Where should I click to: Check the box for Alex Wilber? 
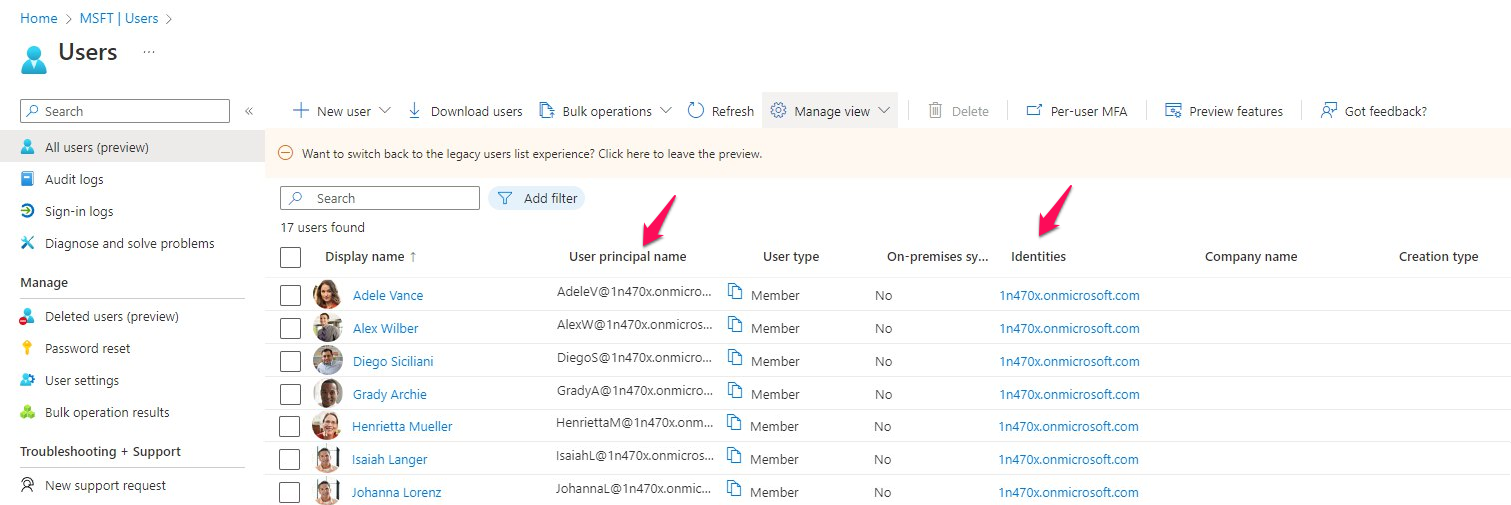pyautogui.click(x=290, y=328)
